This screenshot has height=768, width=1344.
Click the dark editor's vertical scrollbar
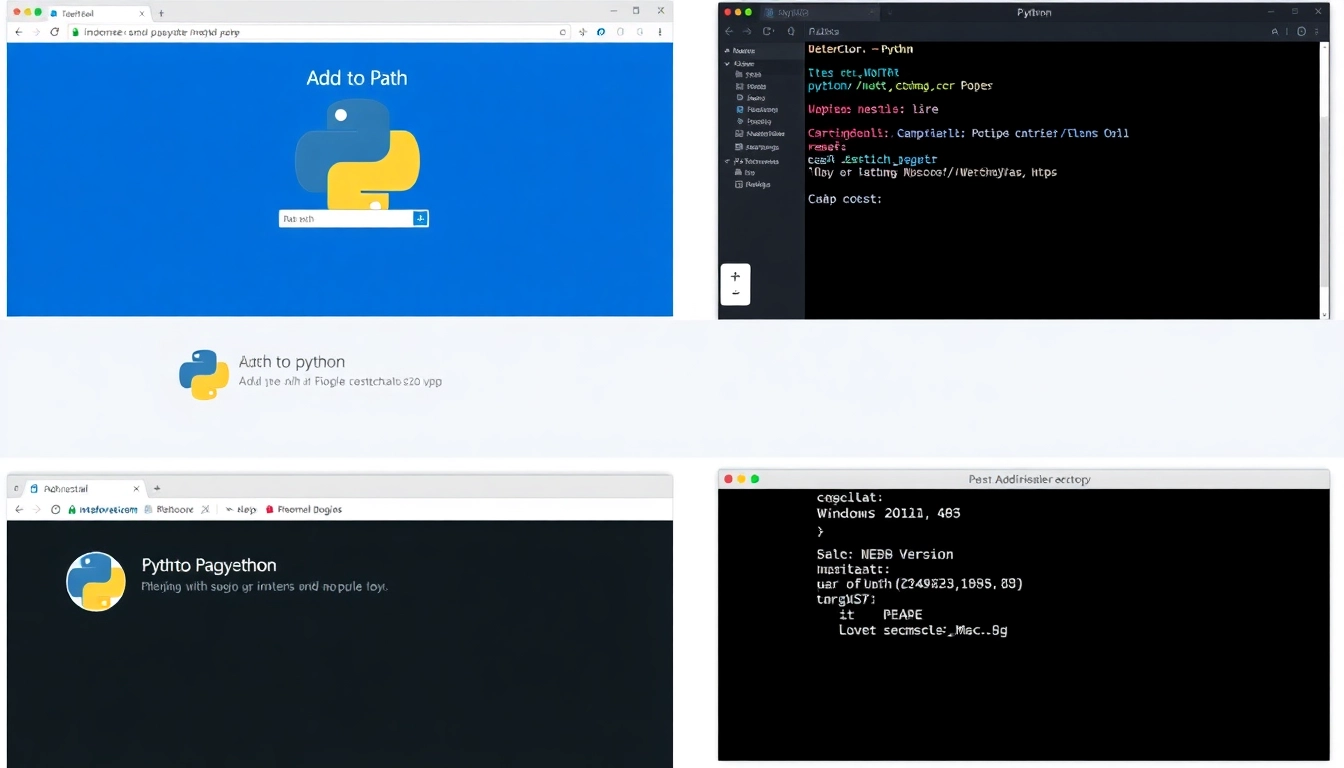pyautogui.click(x=1326, y=180)
